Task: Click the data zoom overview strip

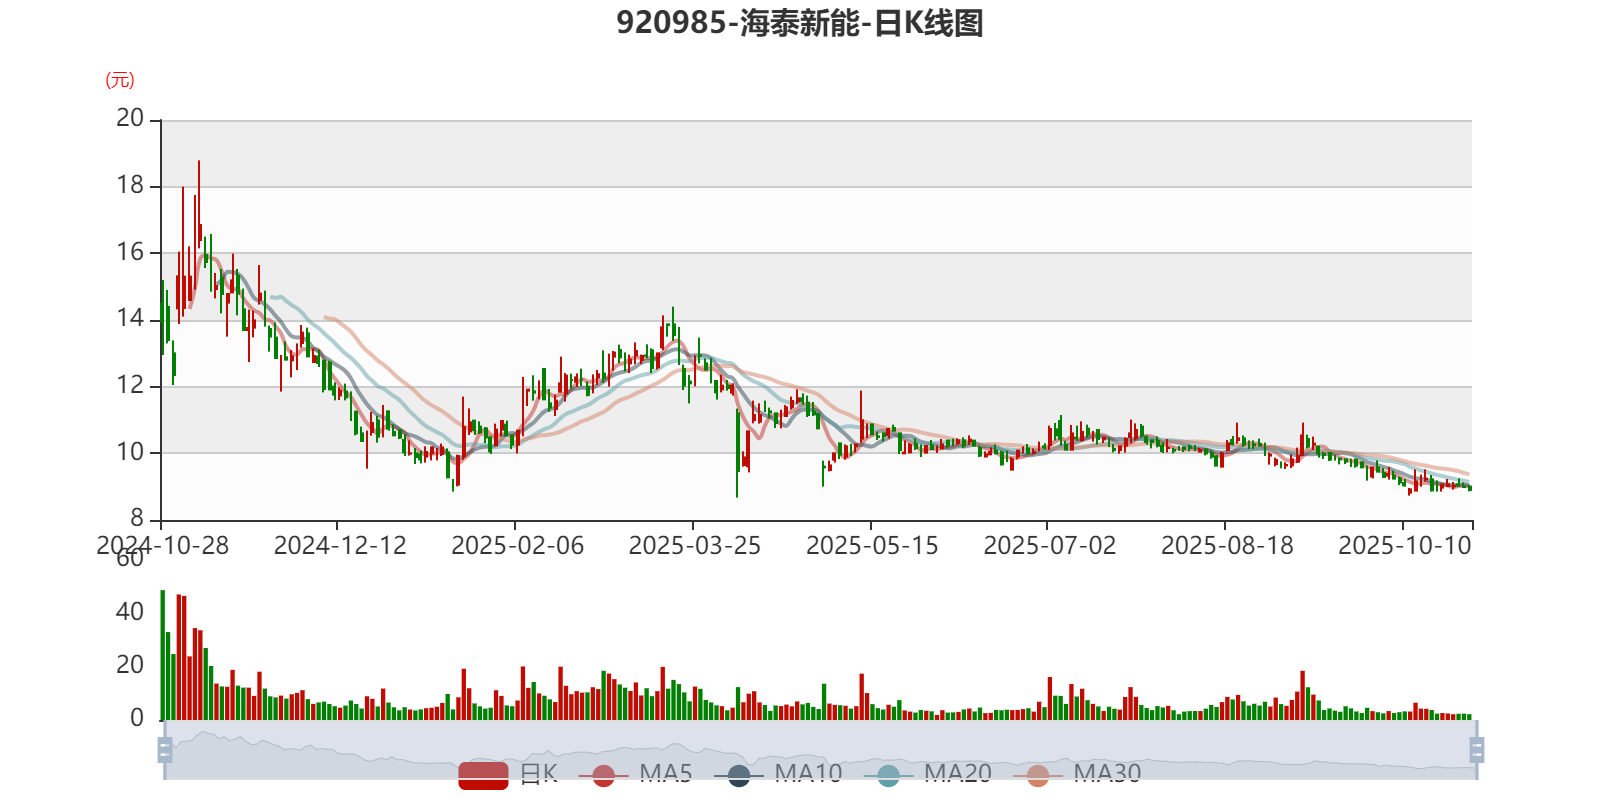Action: tap(820, 749)
